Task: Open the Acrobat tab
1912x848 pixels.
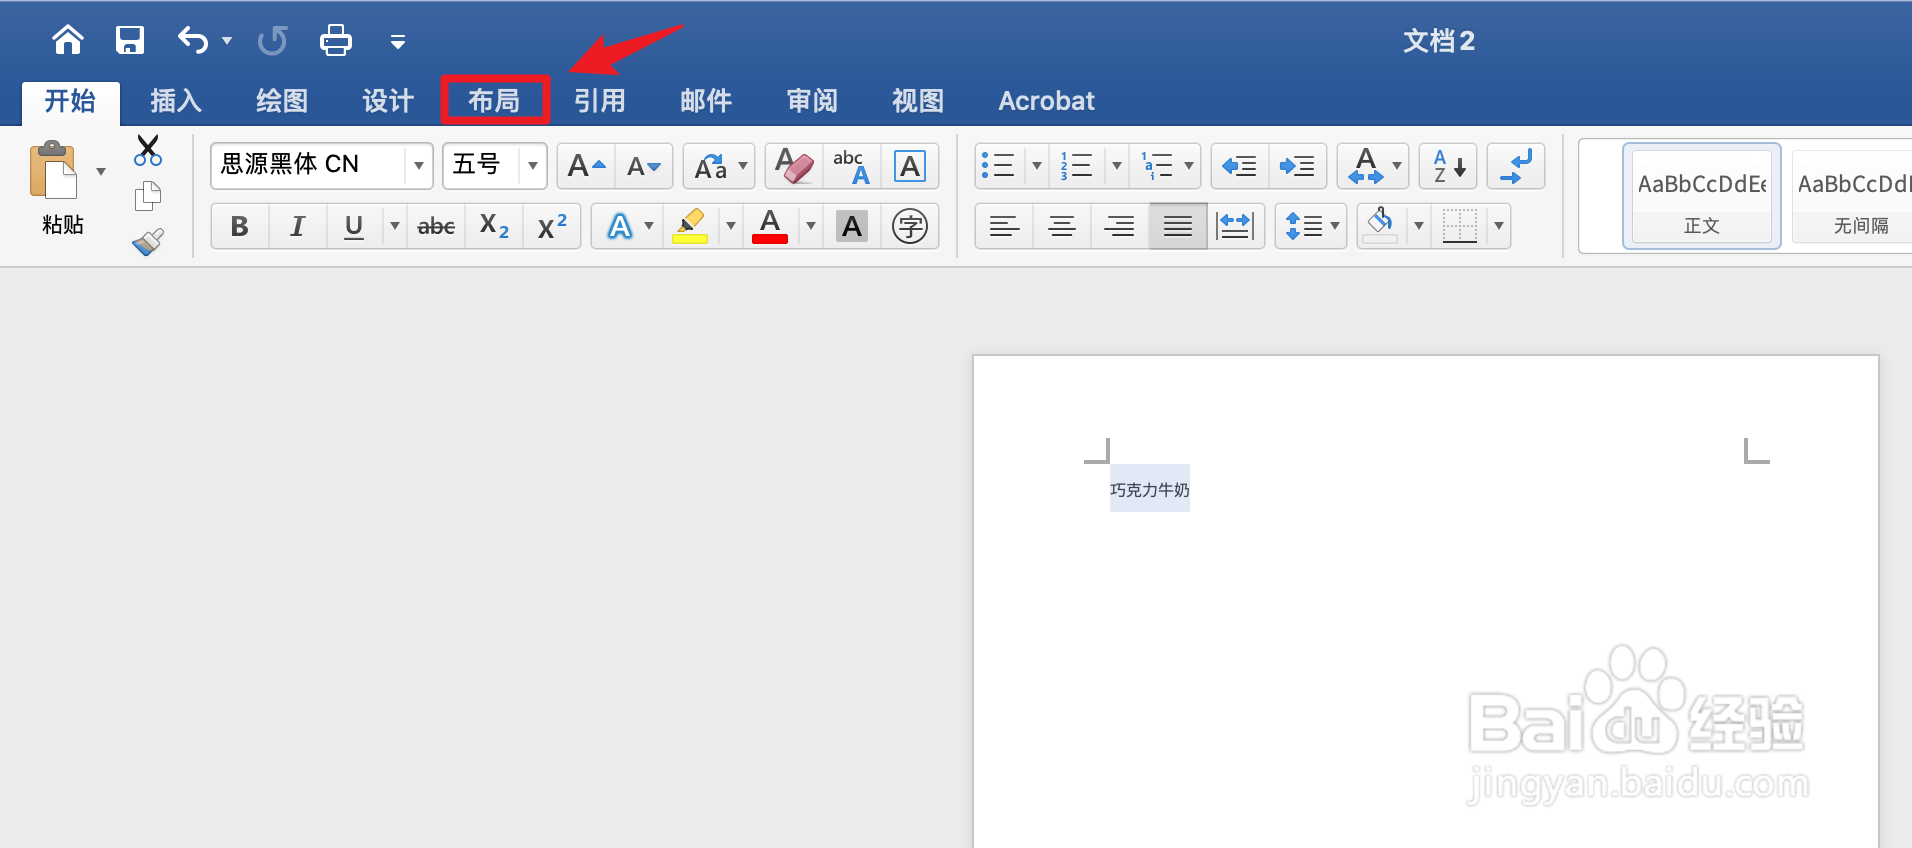Action: click(1047, 101)
